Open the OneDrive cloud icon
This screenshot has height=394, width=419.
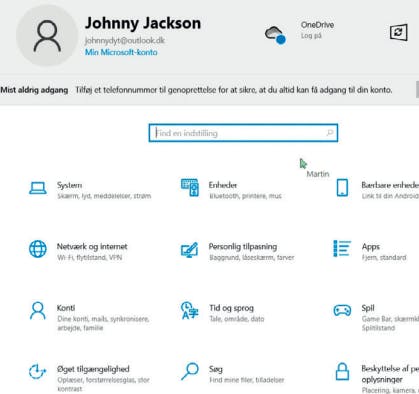pos(275,35)
